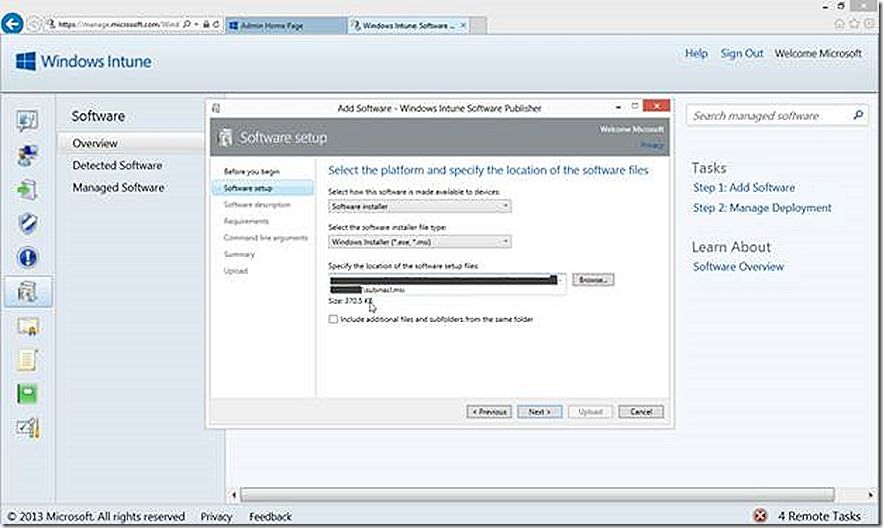
Task: Select Overview in Software menu
Action: (95, 143)
